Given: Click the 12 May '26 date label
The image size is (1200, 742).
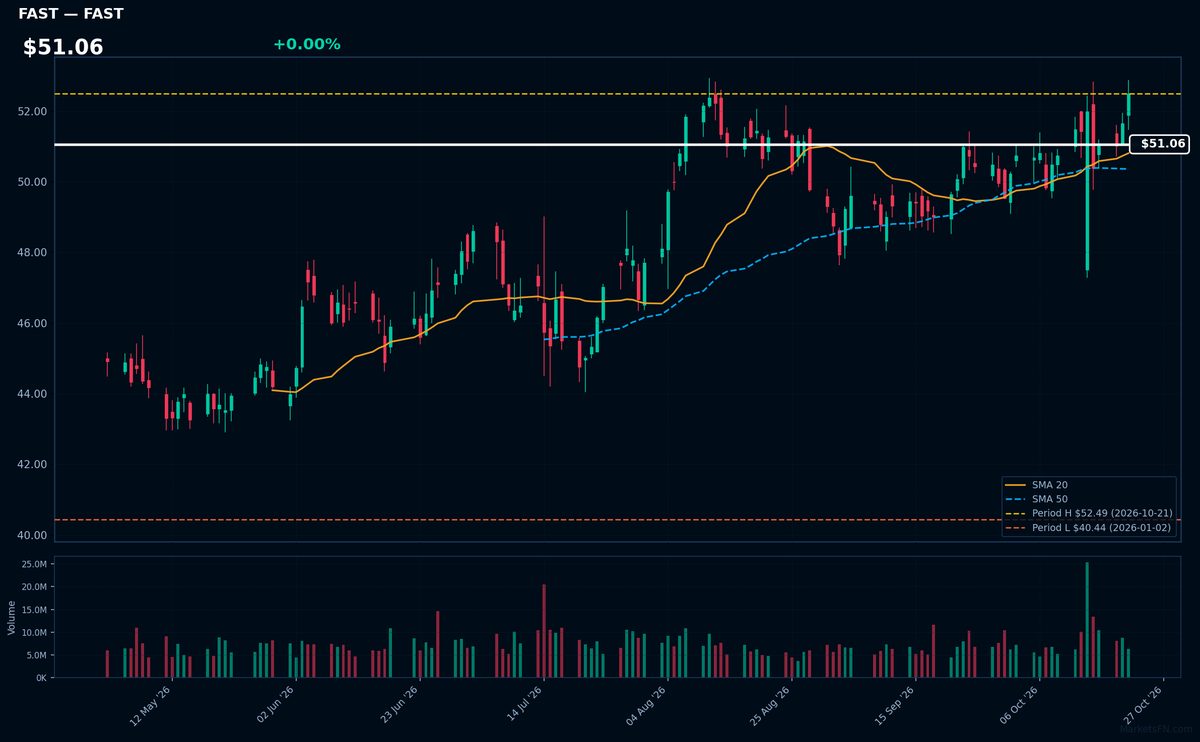Looking at the screenshot, I should coord(151,707).
